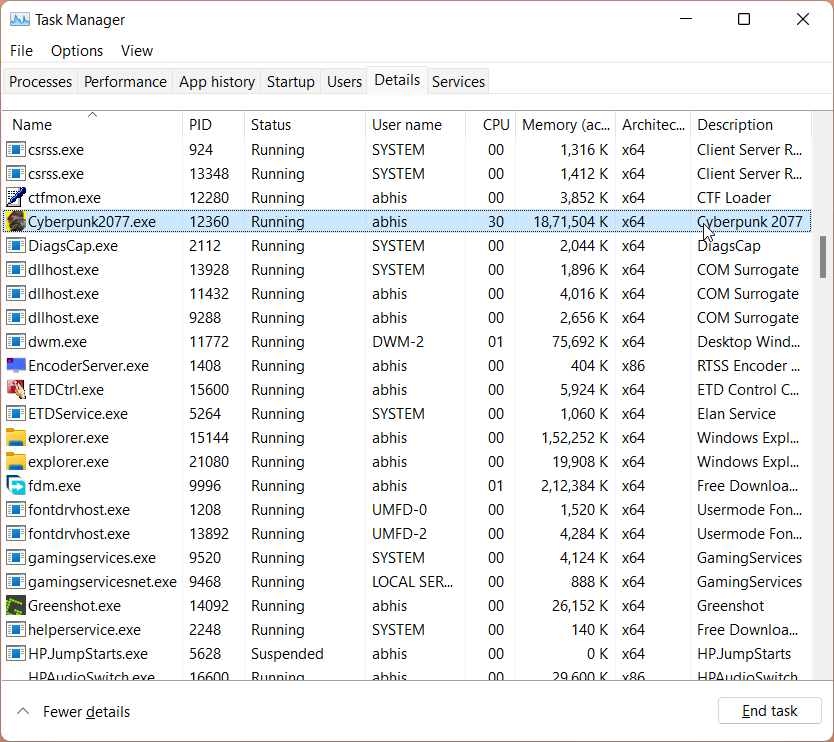Screen dimensions: 834x742
Task: Click PID 12360 of Cyberpunk2077.exe
Action: (x=209, y=222)
